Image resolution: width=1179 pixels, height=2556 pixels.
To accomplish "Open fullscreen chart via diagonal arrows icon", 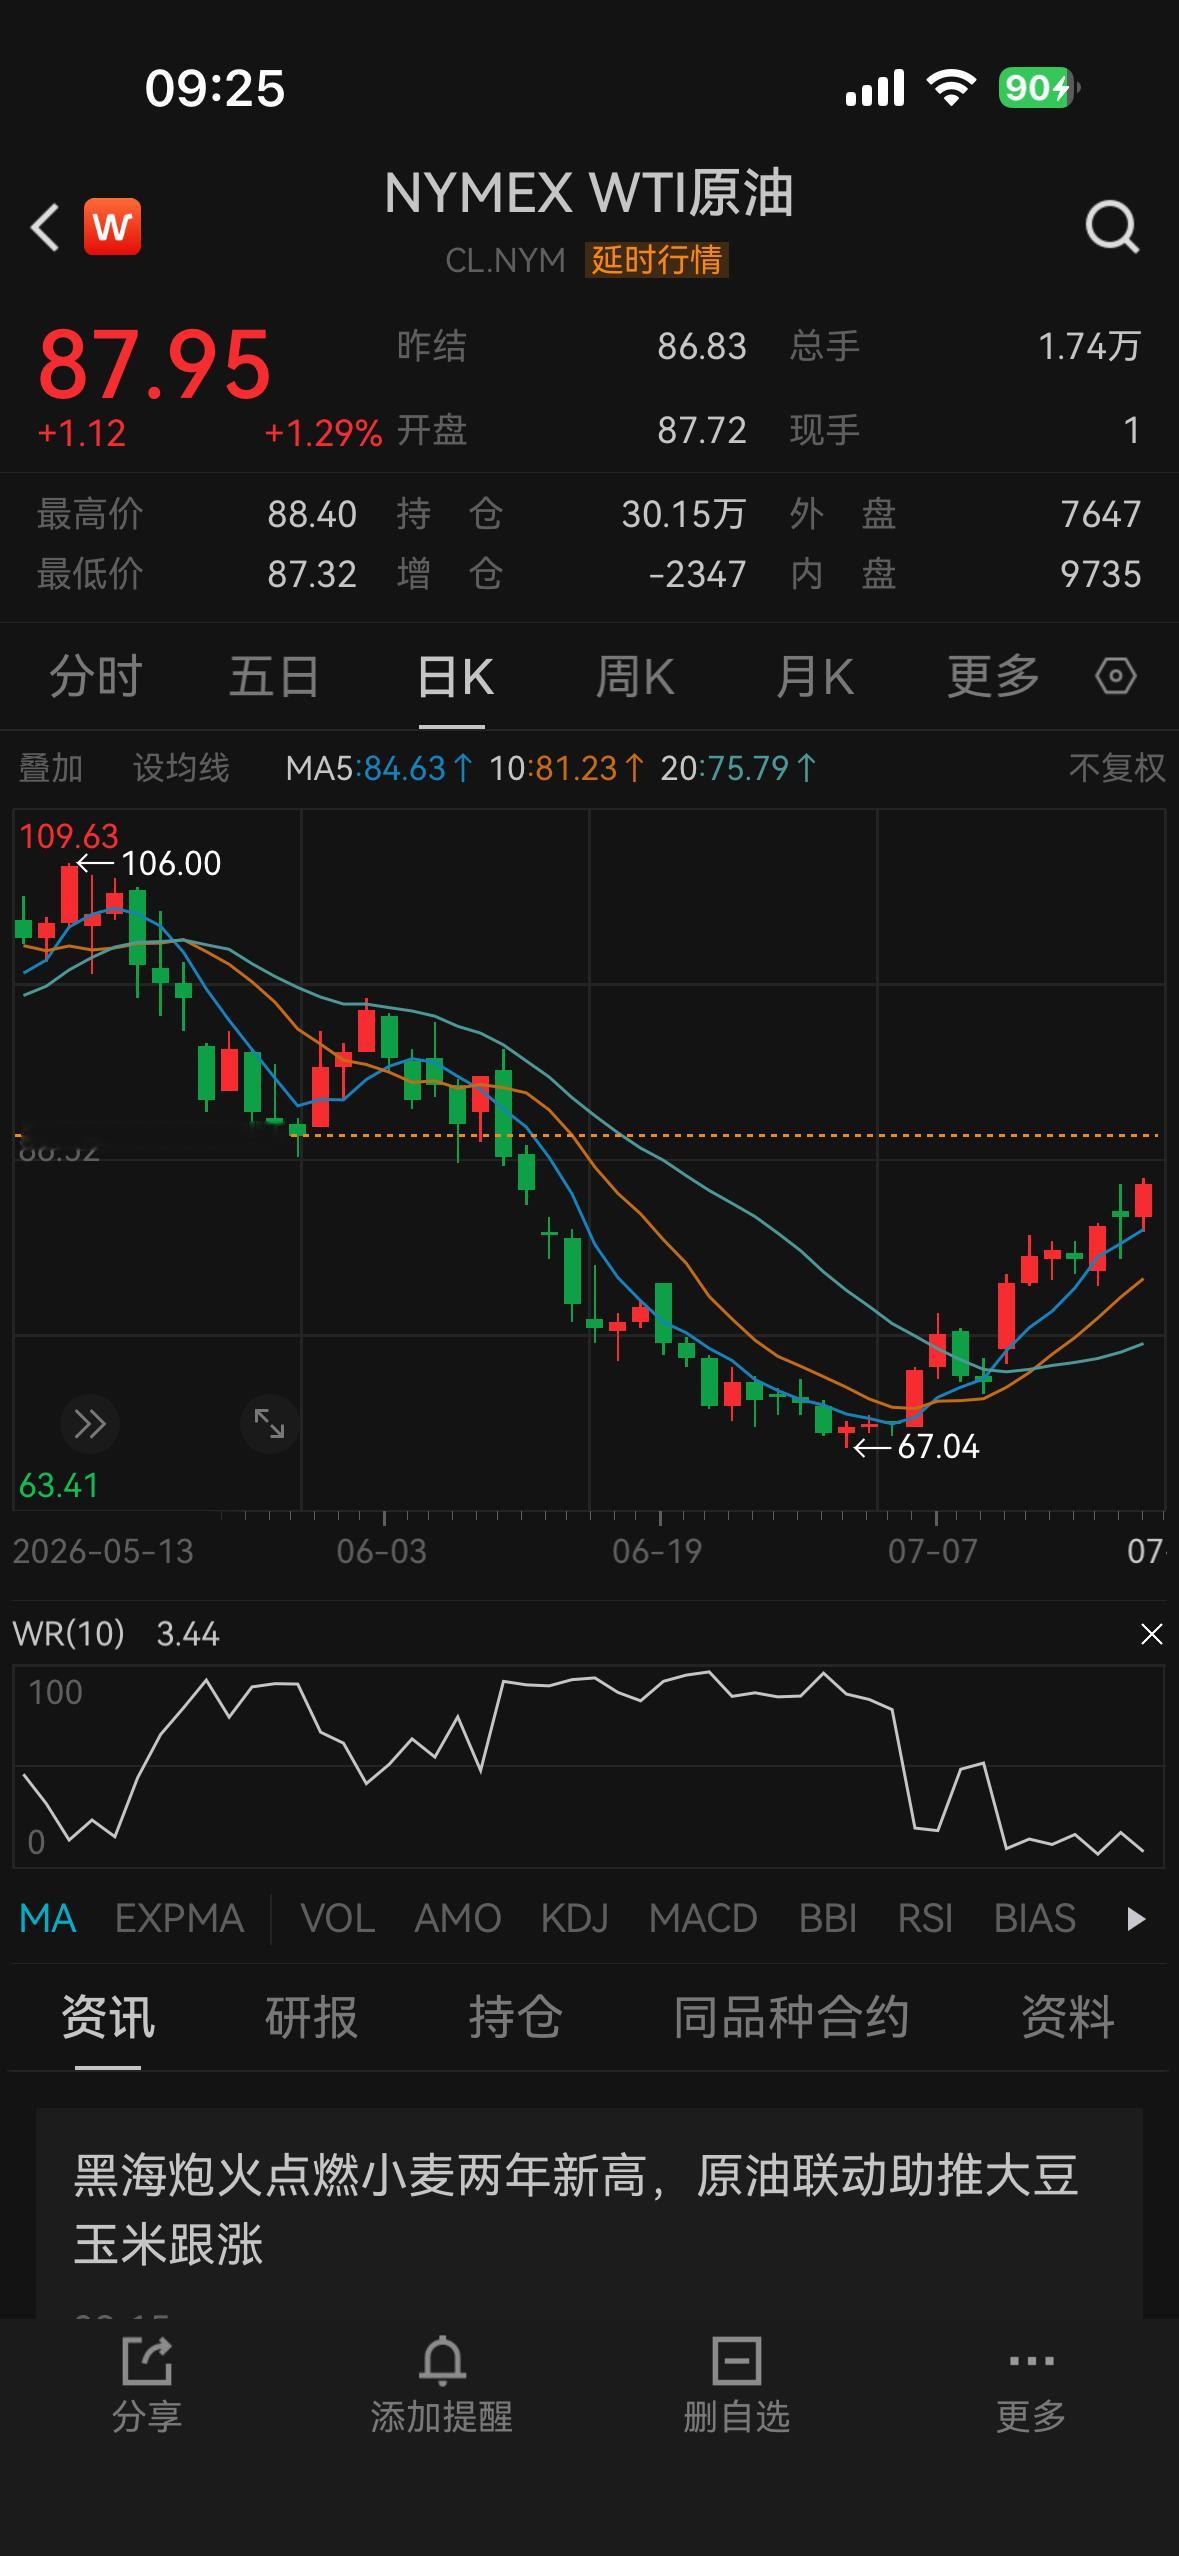I will 269,1423.
